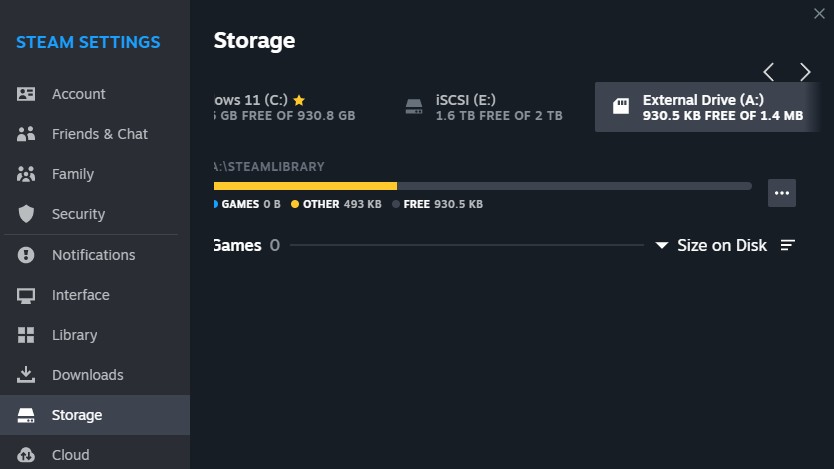Open the Size on Disk sort dropdown
Image resolution: width=834 pixels, height=469 pixels.
[711, 245]
